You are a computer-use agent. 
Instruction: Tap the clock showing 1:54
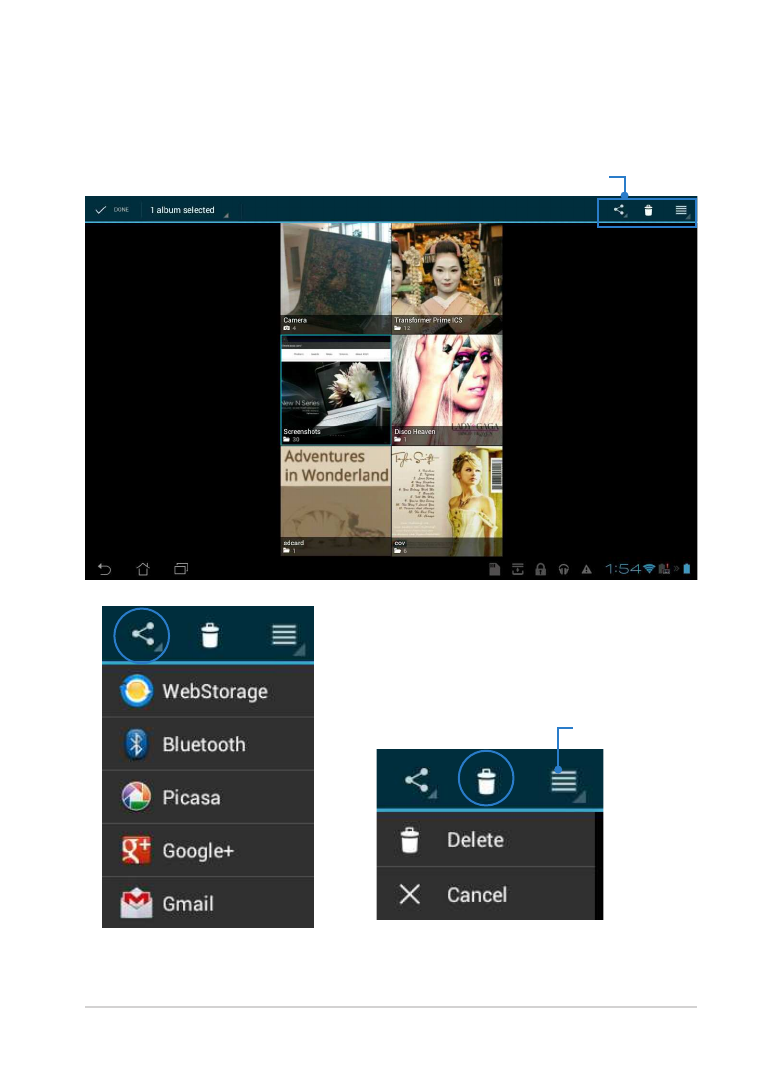[x=621, y=569]
